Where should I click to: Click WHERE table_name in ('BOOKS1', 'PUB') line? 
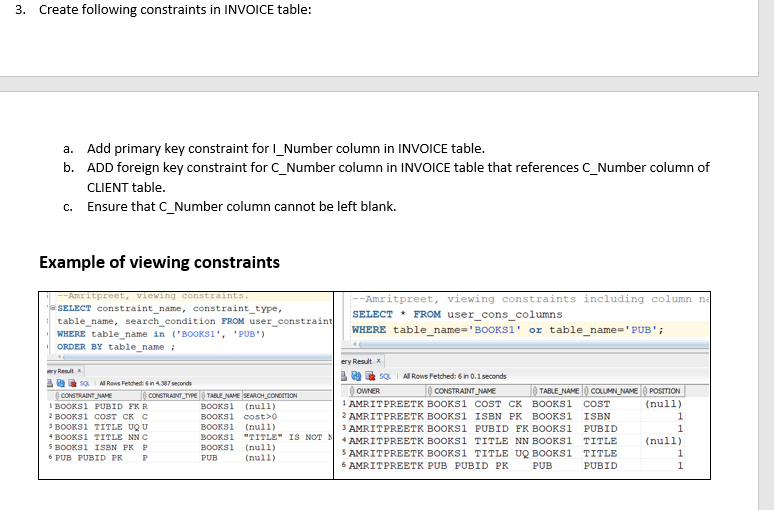[x=161, y=334]
